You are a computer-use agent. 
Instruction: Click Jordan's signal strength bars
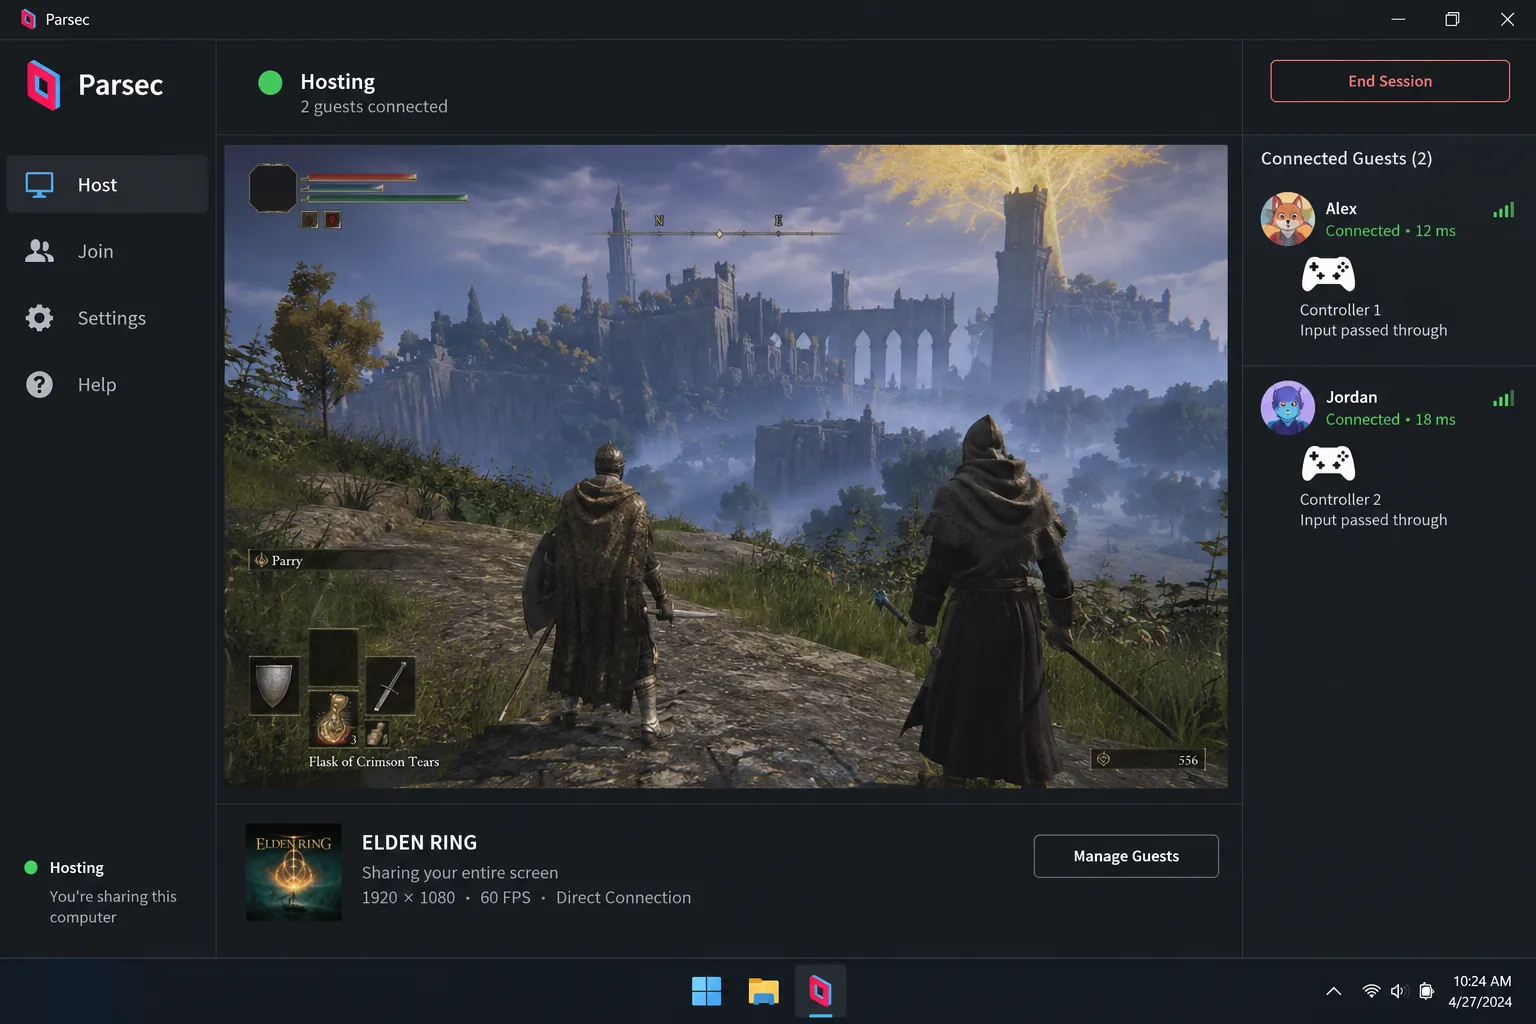1503,399
